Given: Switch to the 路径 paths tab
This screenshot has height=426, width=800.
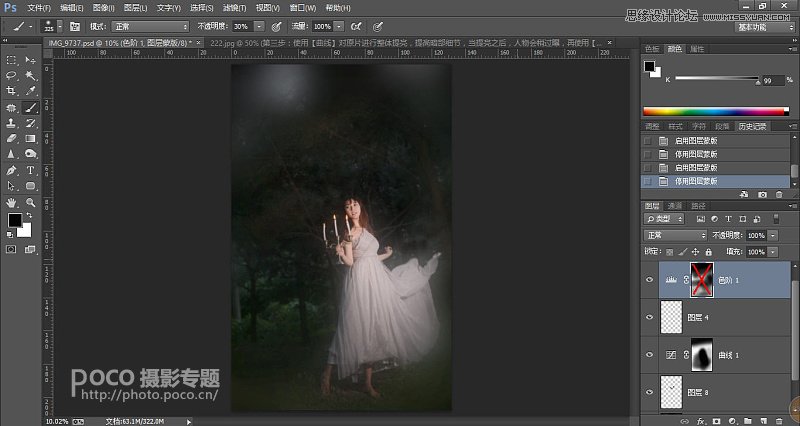Looking at the screenshot, I should pyautogui.click(x=698, y=206).
